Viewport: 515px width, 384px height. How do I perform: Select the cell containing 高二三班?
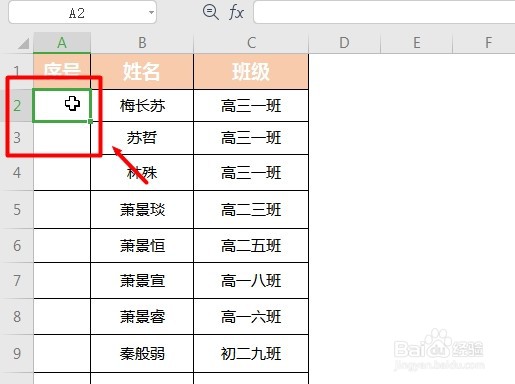click(251, 209)
